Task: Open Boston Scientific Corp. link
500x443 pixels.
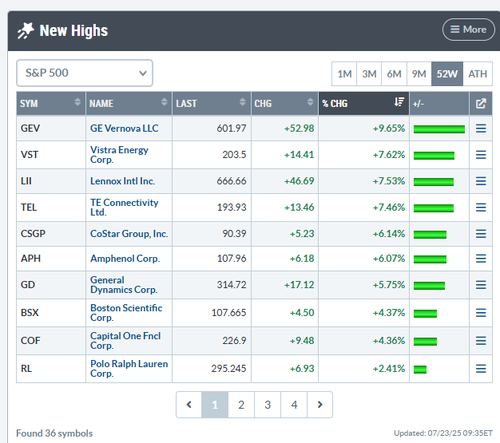Action: [126, 313]
